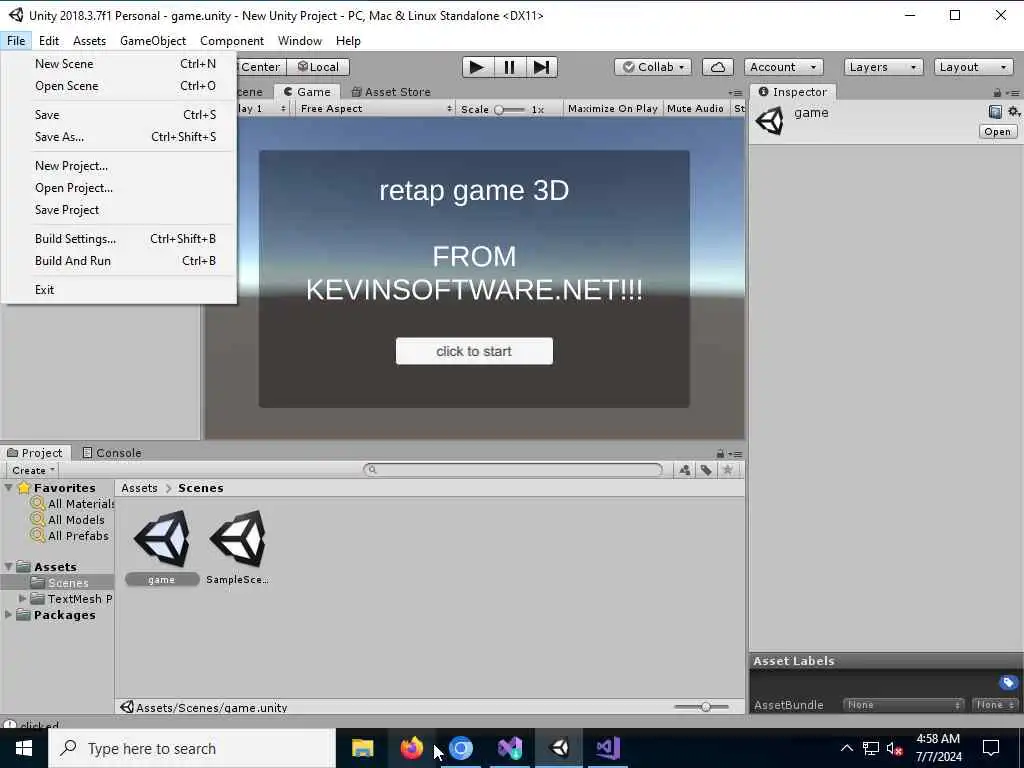
Task: Open the narrow AssetBundle variant None dropdown
Action: (995, 705)
